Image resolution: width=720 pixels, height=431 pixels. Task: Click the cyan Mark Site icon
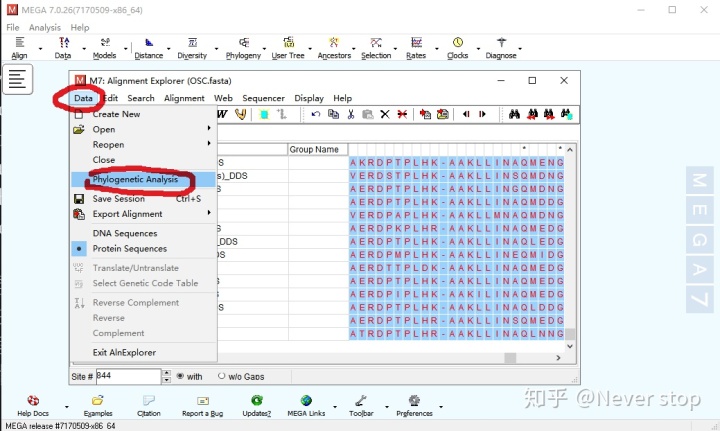[264, 114]
